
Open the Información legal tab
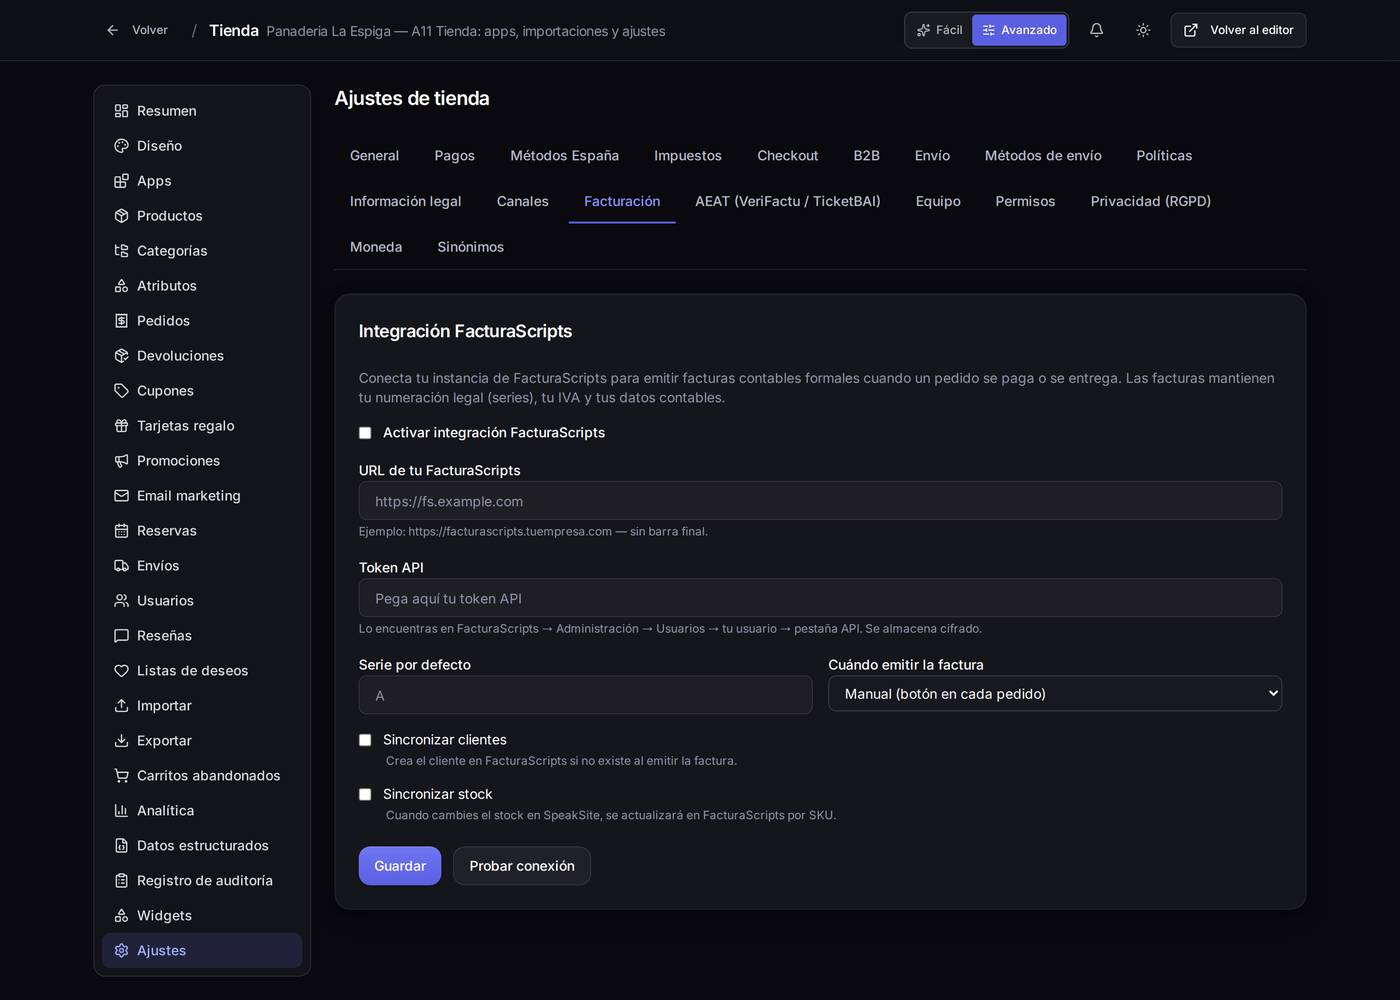coord(406,202)
